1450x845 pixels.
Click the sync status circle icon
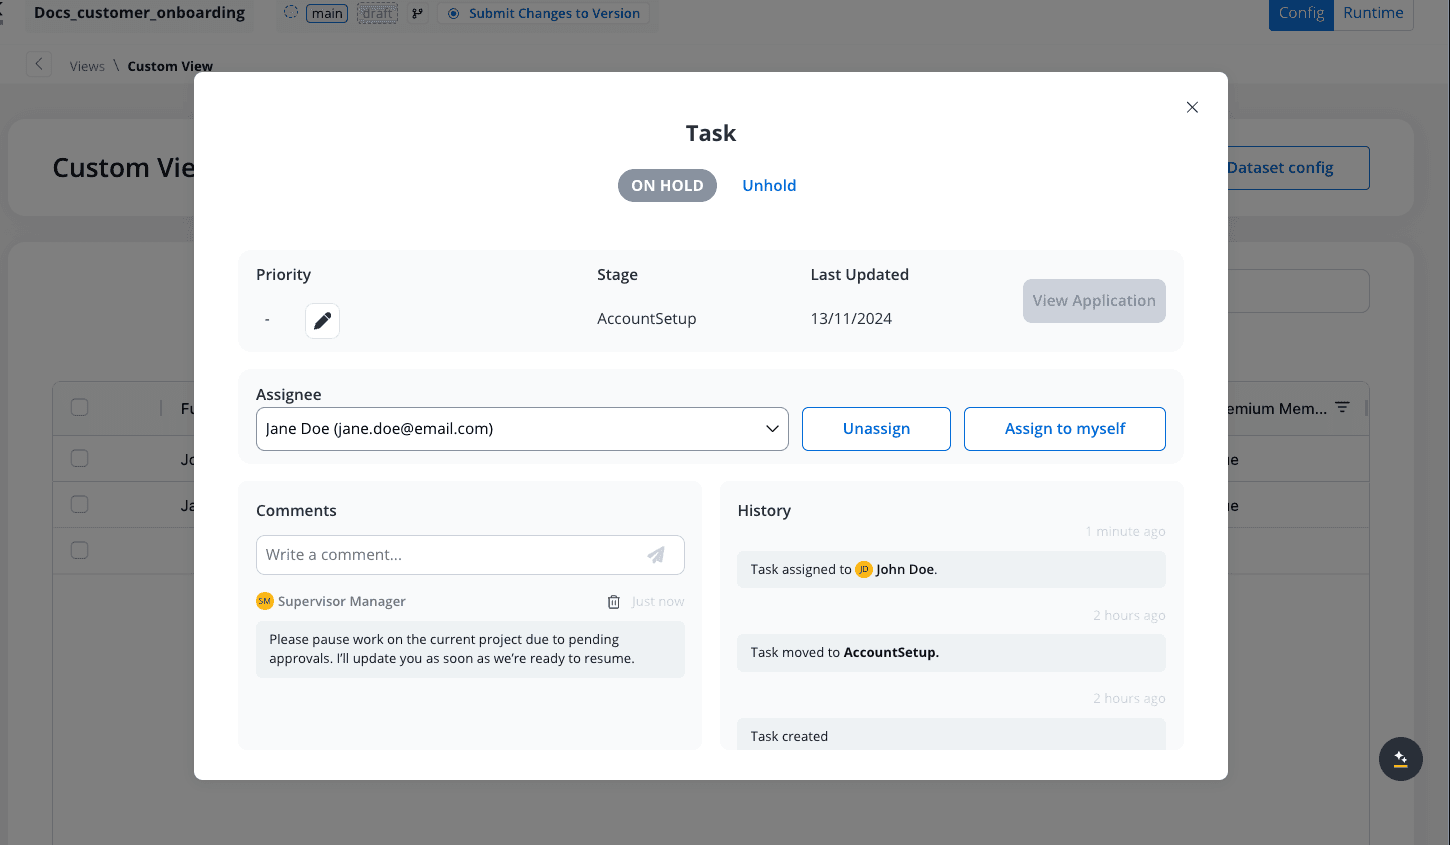tap(291, 12)
